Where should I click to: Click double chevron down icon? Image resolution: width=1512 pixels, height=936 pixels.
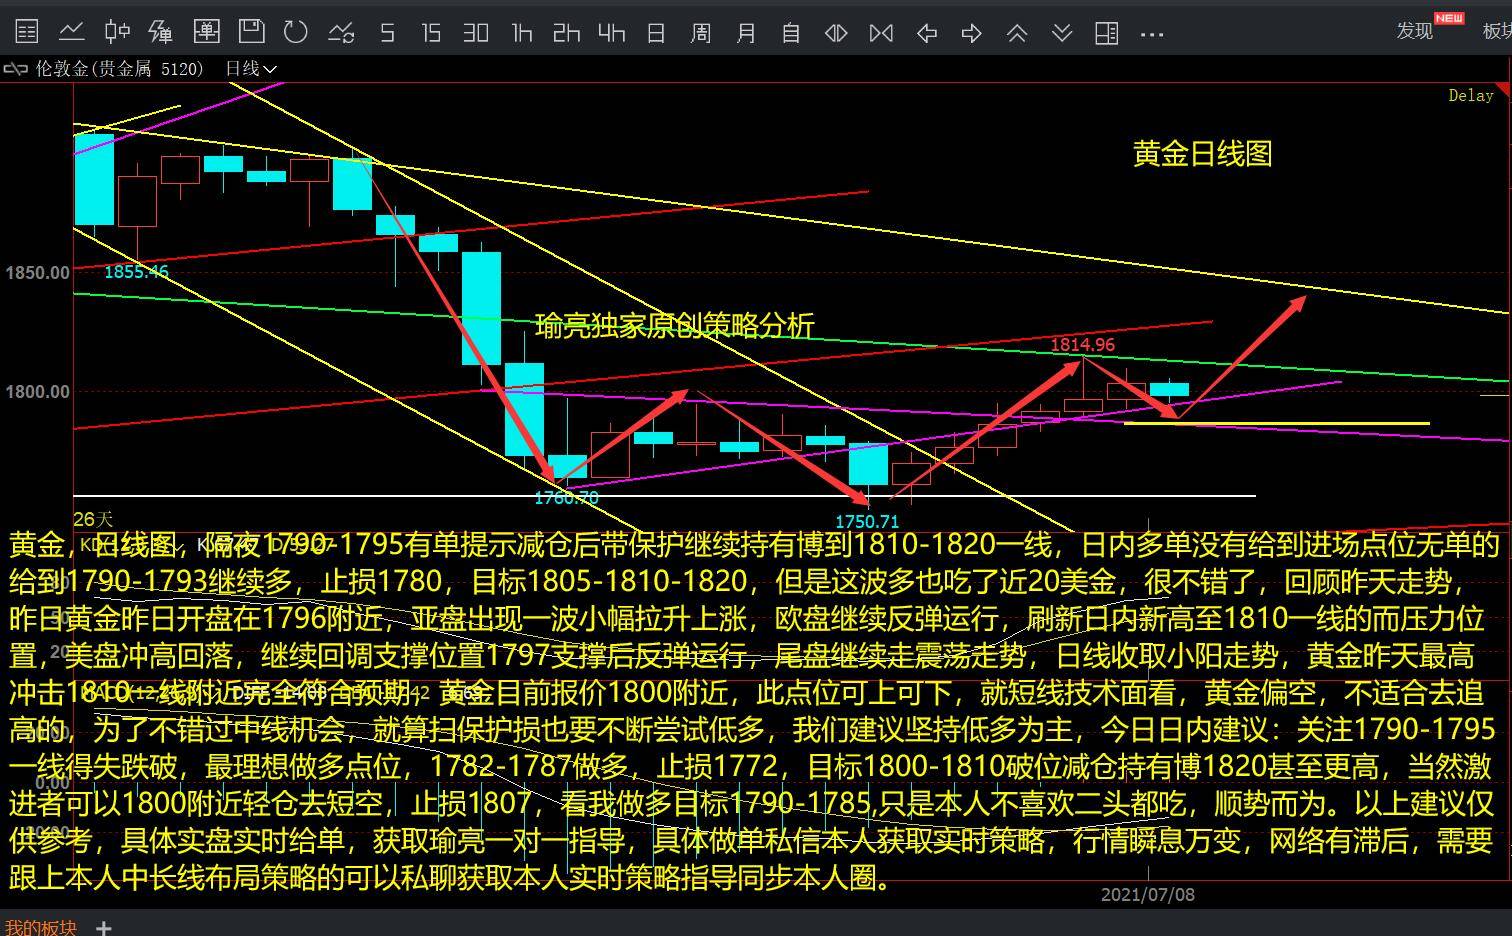tap(1062, 34)
